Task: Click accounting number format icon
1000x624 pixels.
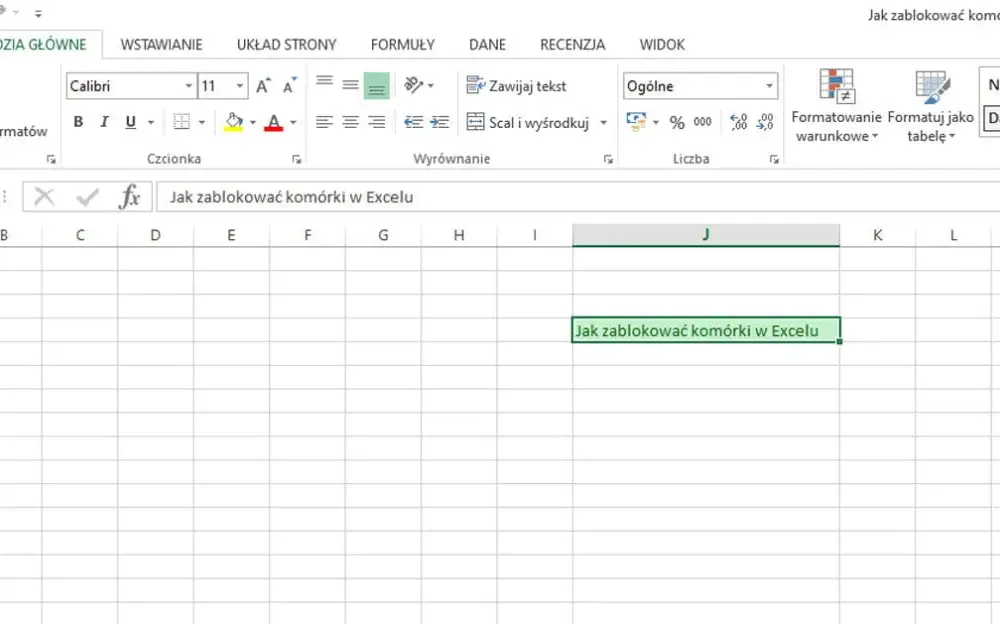Action: [636, 122]
